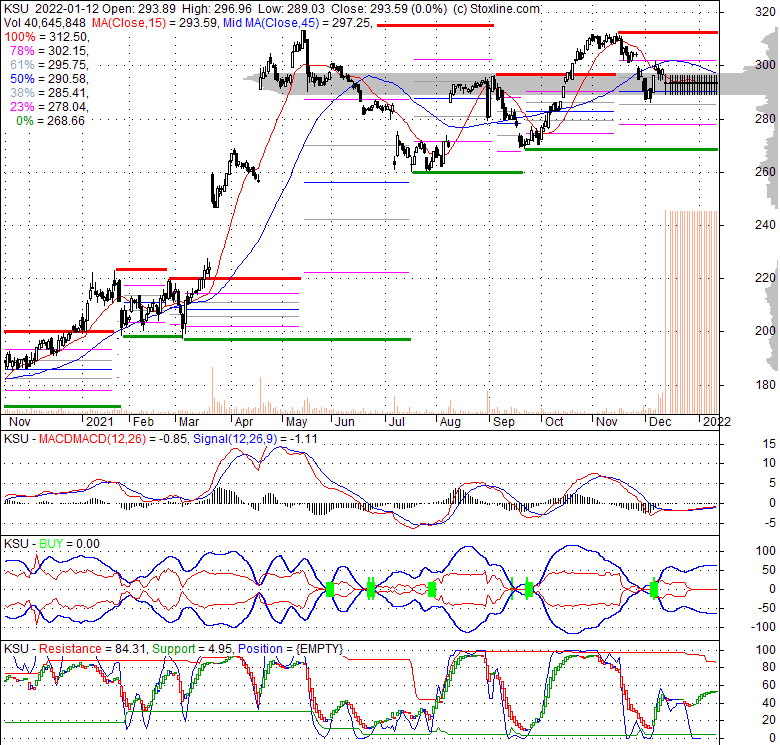Click the -100 label on BUY panel axis

coord(764,627)
